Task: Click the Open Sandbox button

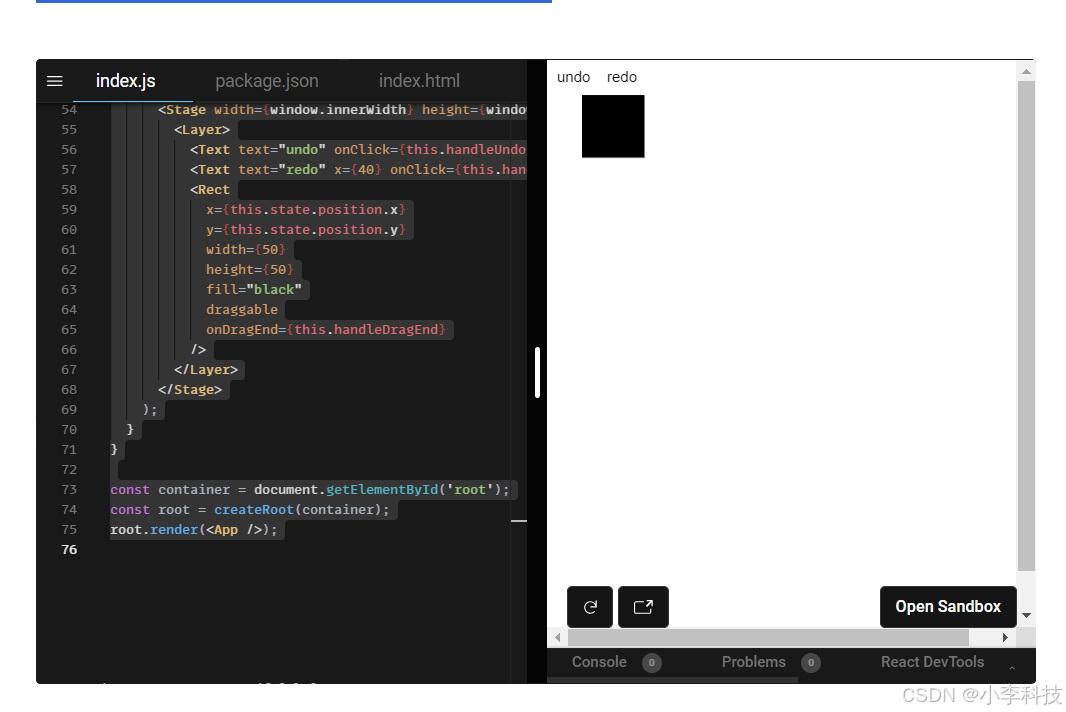Action: point(947,607)
